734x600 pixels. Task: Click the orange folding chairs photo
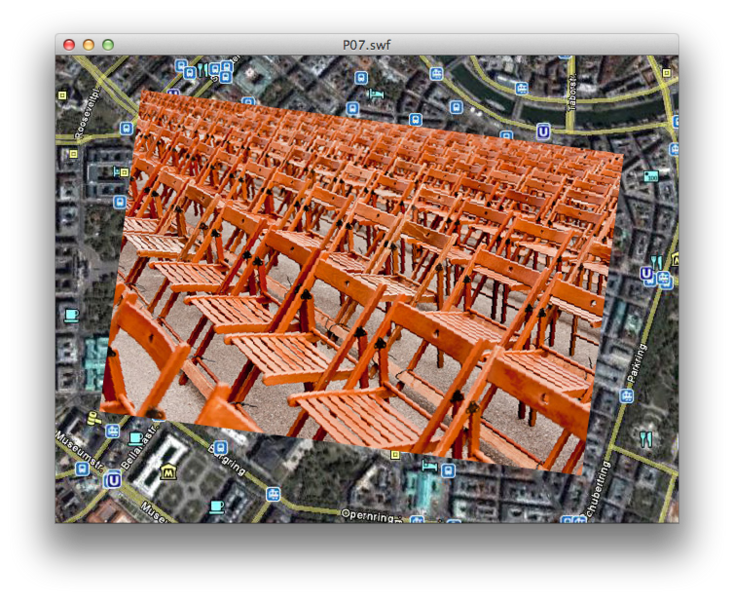pyautogui.click(x=362, y=282)
